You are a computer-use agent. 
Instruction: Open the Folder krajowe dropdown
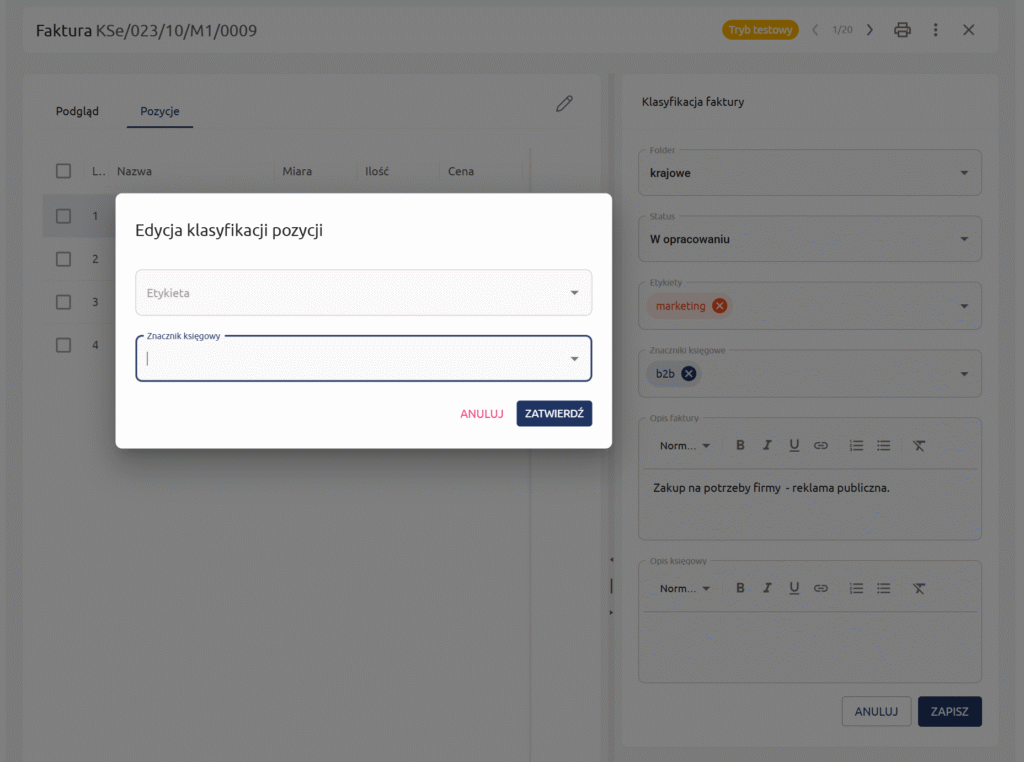pos(963,173)
